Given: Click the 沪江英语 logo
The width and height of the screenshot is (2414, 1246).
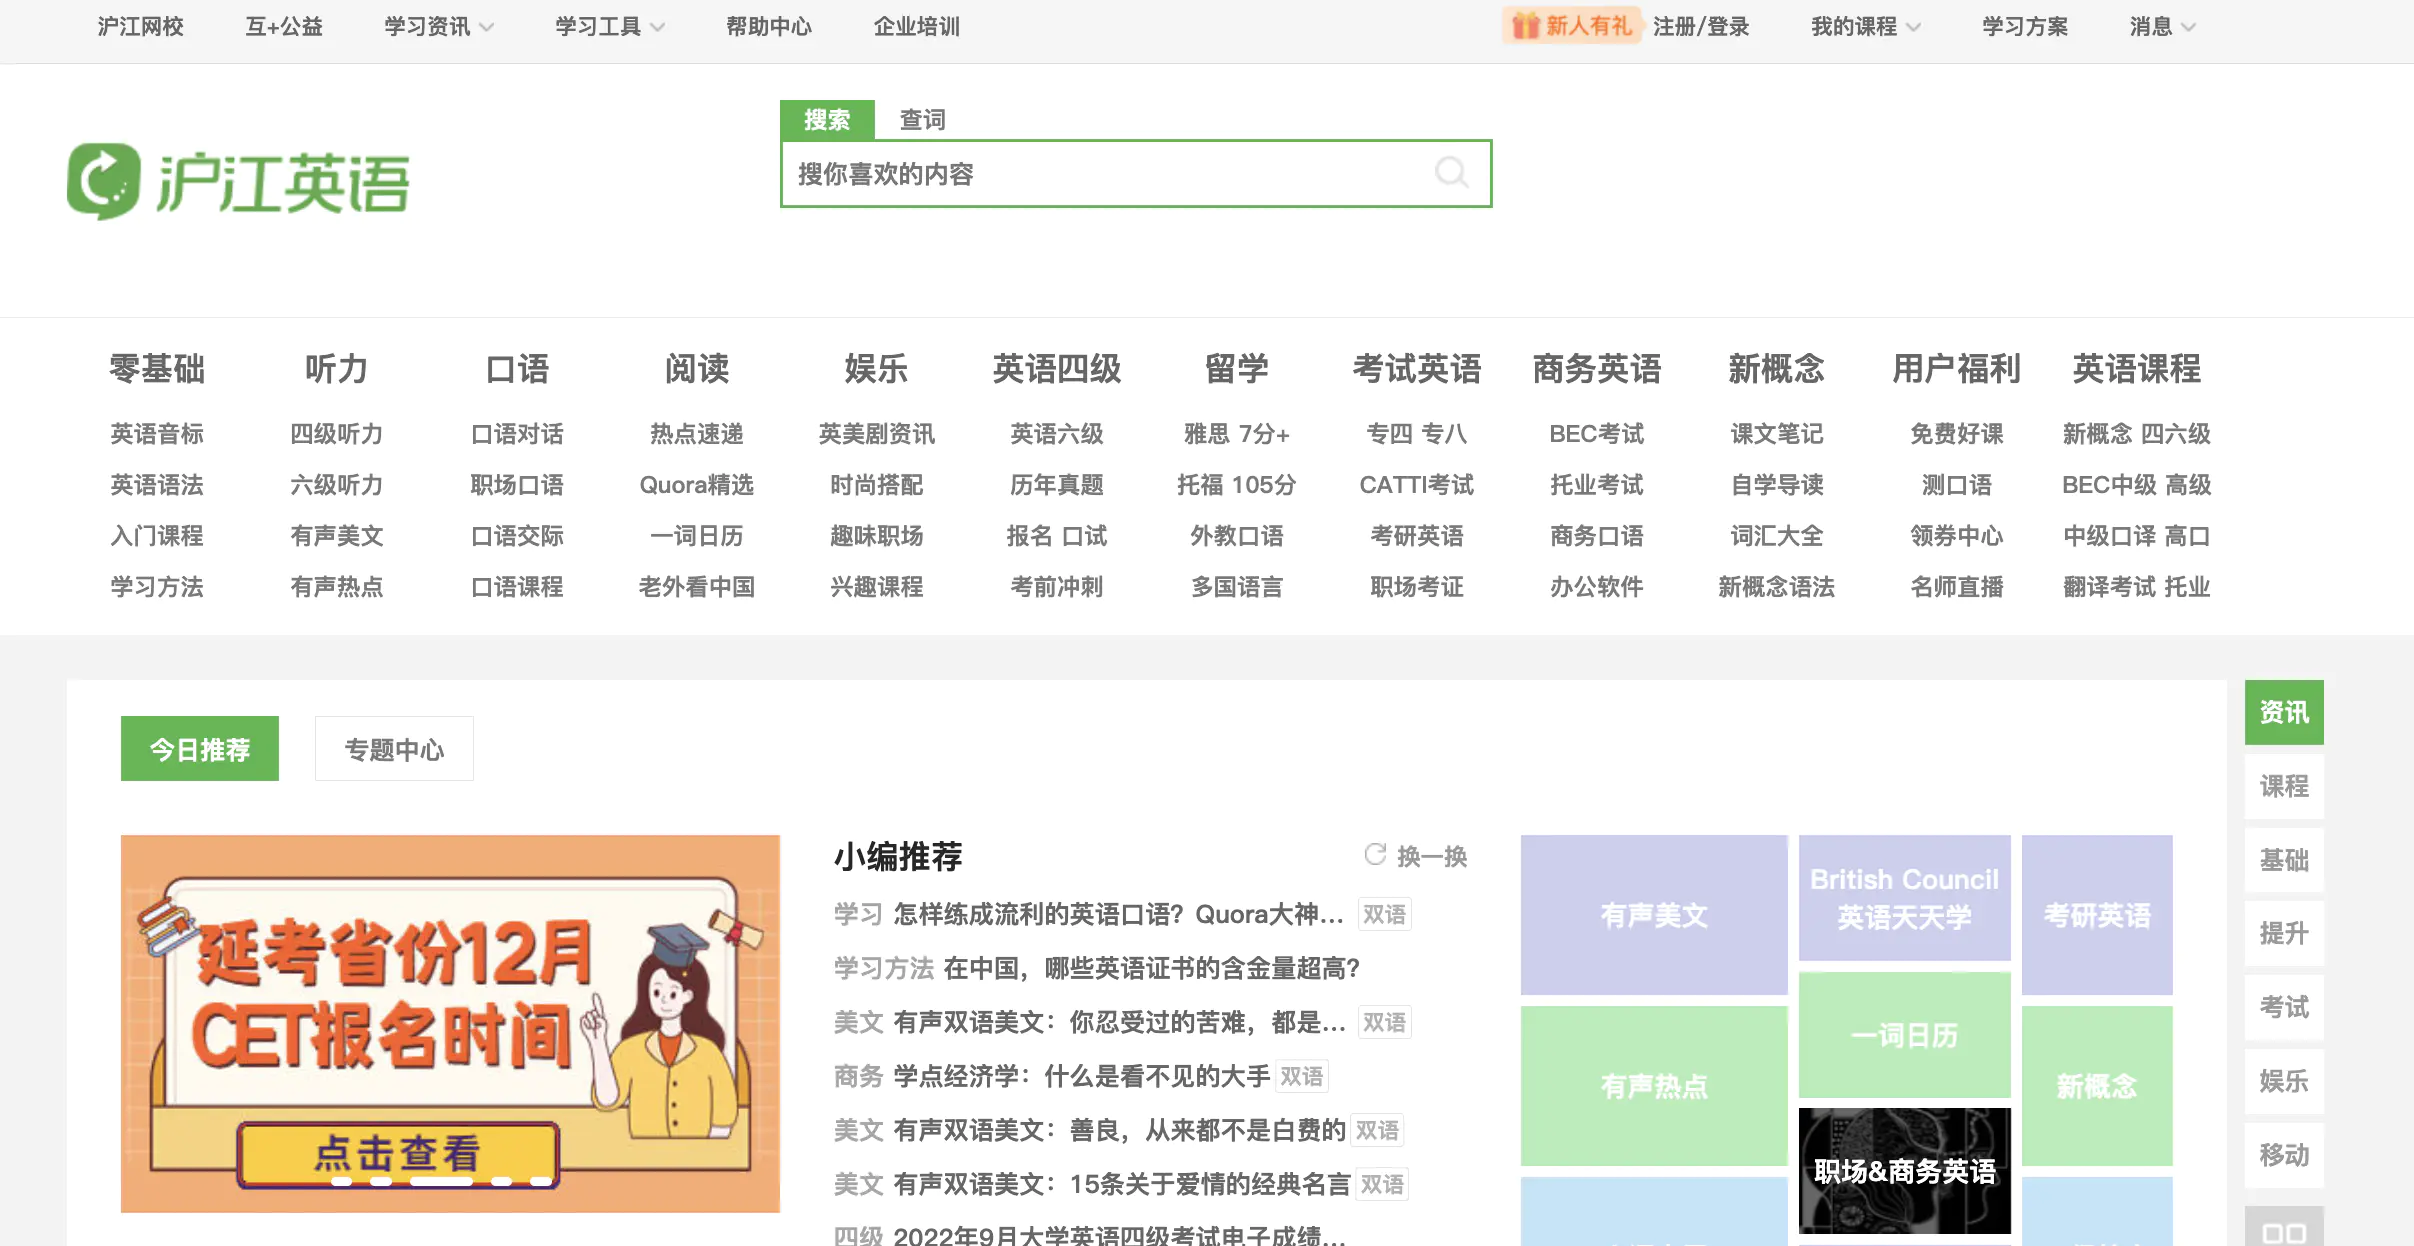Looking at the screenshot, I should pos(238,181).
